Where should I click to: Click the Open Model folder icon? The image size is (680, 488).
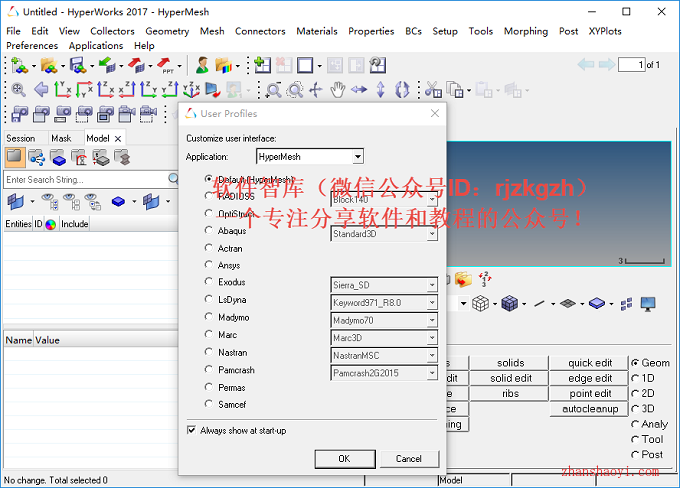[x=49, y=66]
